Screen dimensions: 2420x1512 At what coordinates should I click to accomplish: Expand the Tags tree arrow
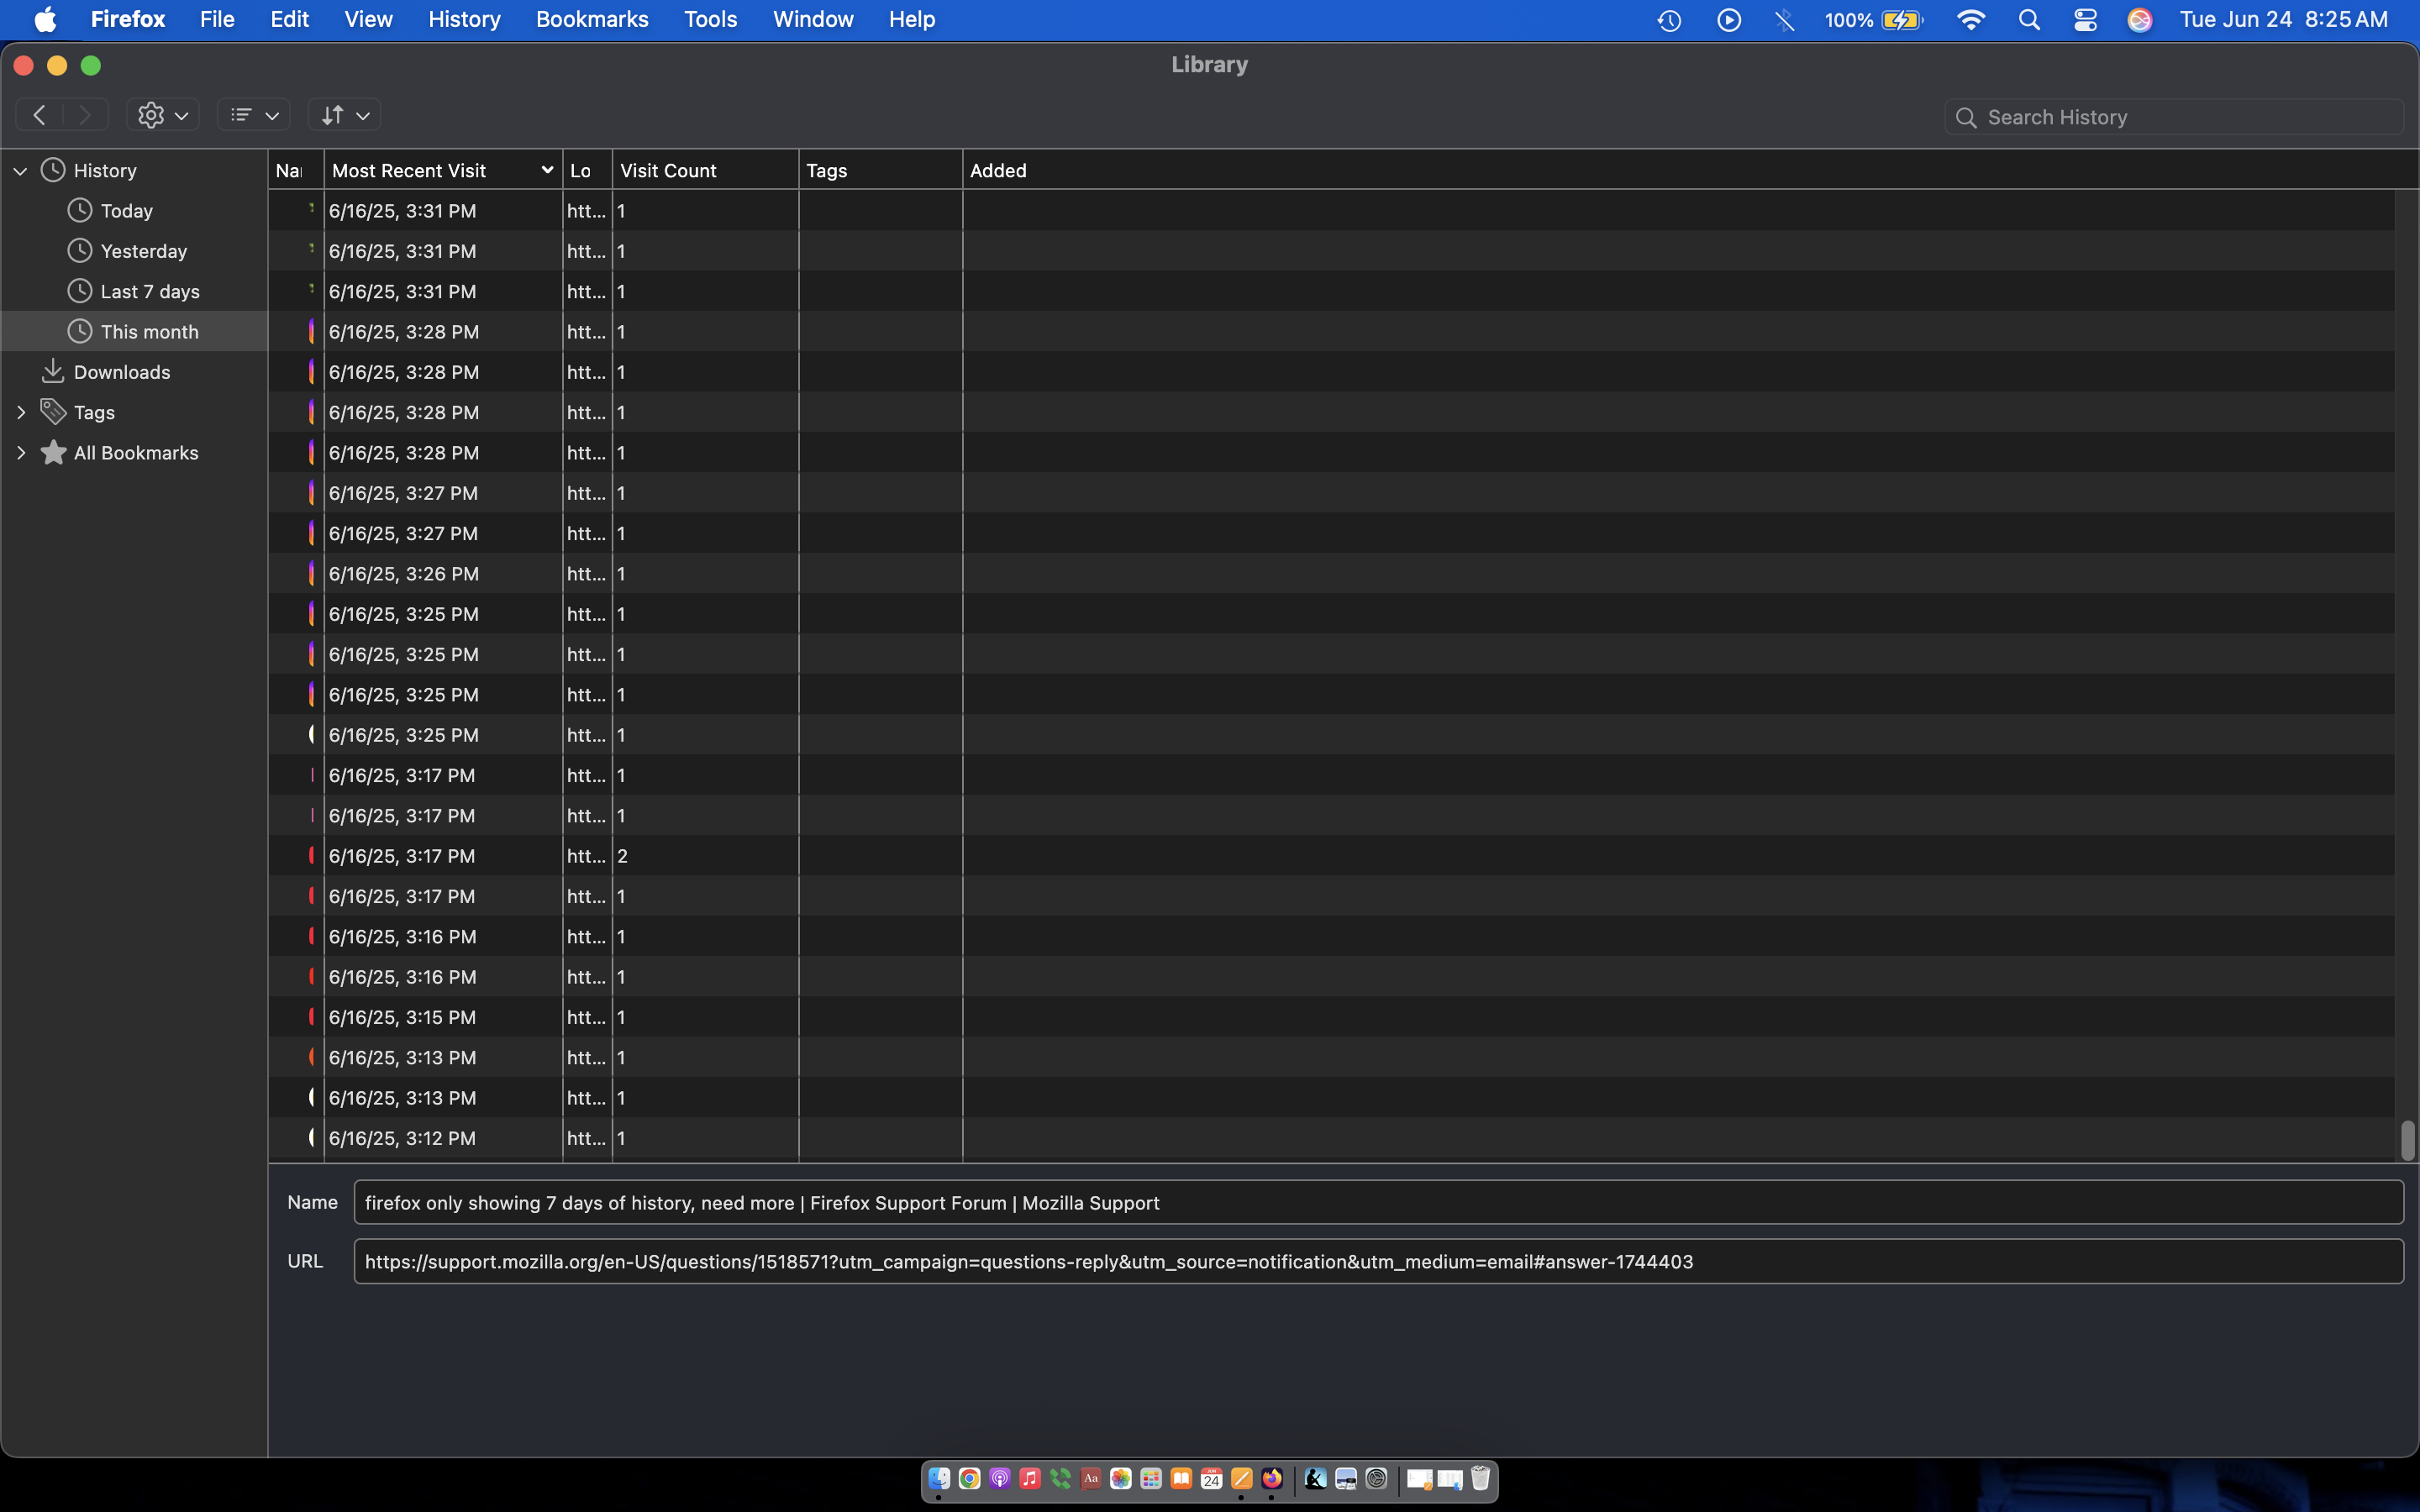click(x=20, y=413)
